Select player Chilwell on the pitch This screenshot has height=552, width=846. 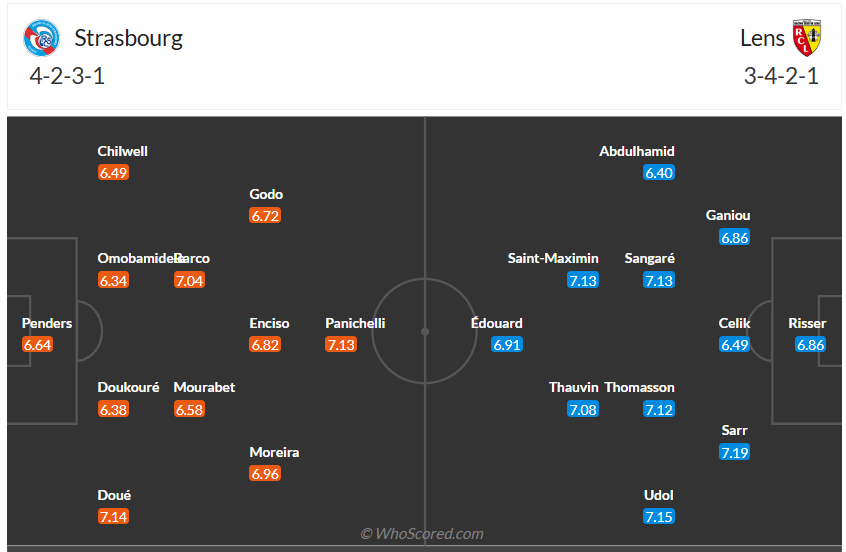point(123,151)
